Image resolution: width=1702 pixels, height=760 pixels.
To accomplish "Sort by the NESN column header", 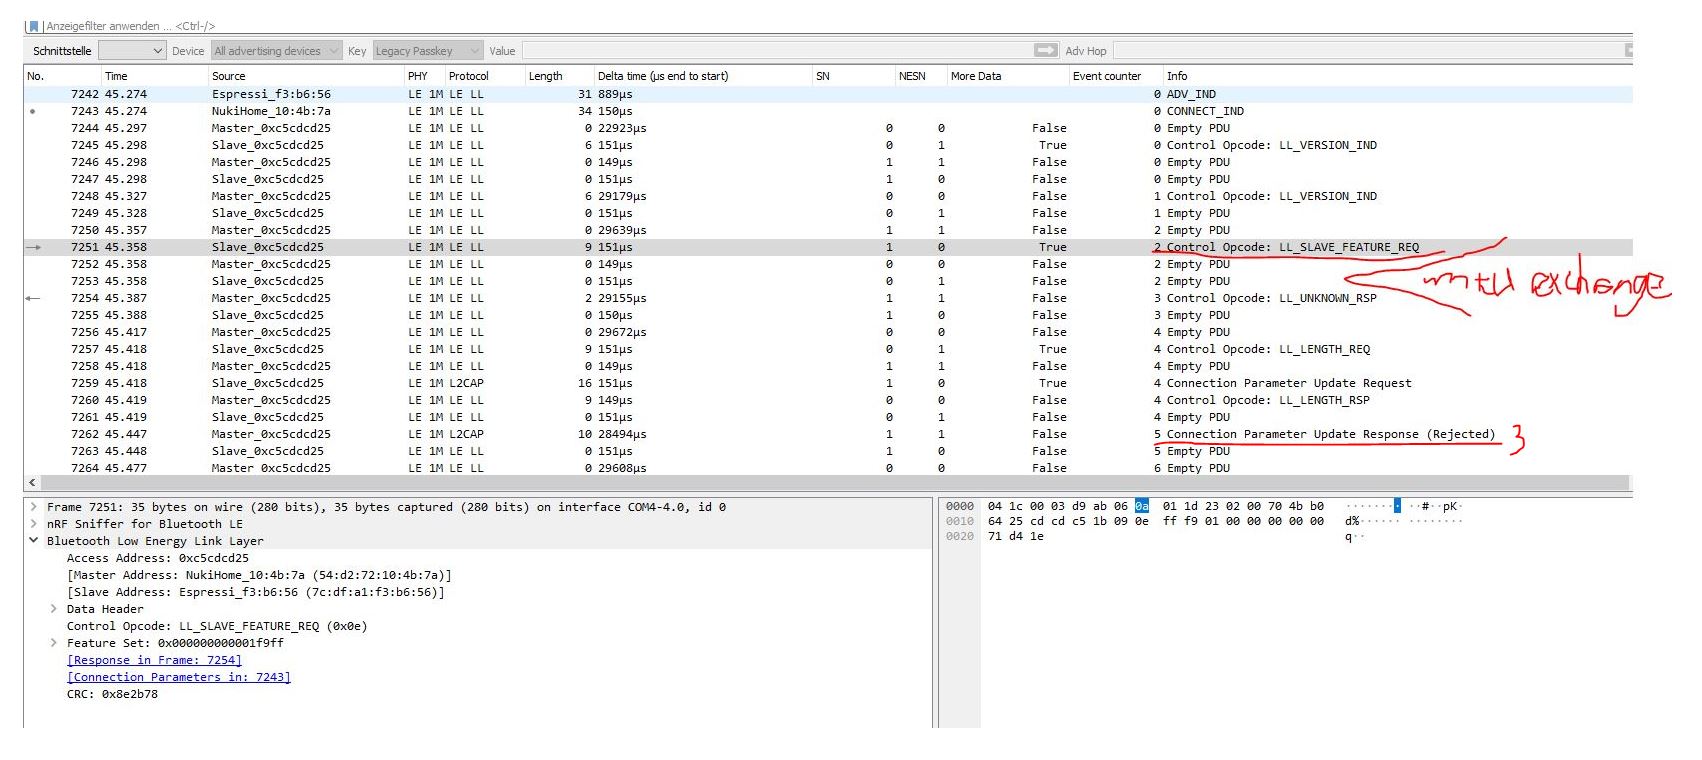I will [x=921, y=76].
